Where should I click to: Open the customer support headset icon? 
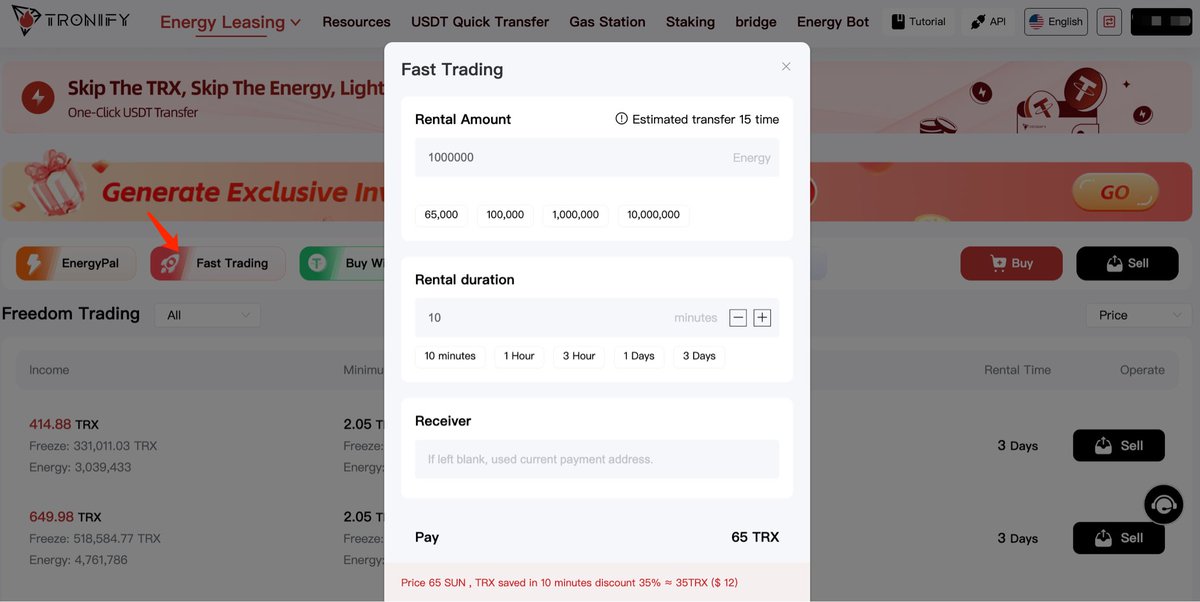[x=1164, y=506]
